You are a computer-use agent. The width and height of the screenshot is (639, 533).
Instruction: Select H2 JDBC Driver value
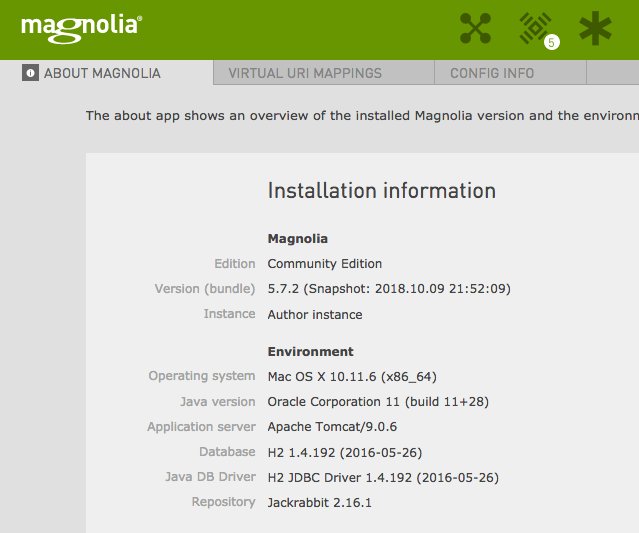point(383,477)
